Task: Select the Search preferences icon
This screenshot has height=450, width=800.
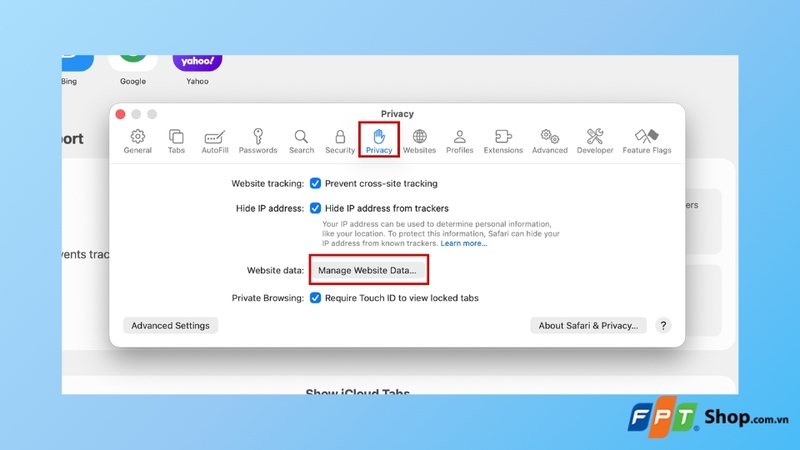Action: coord(301,141)
